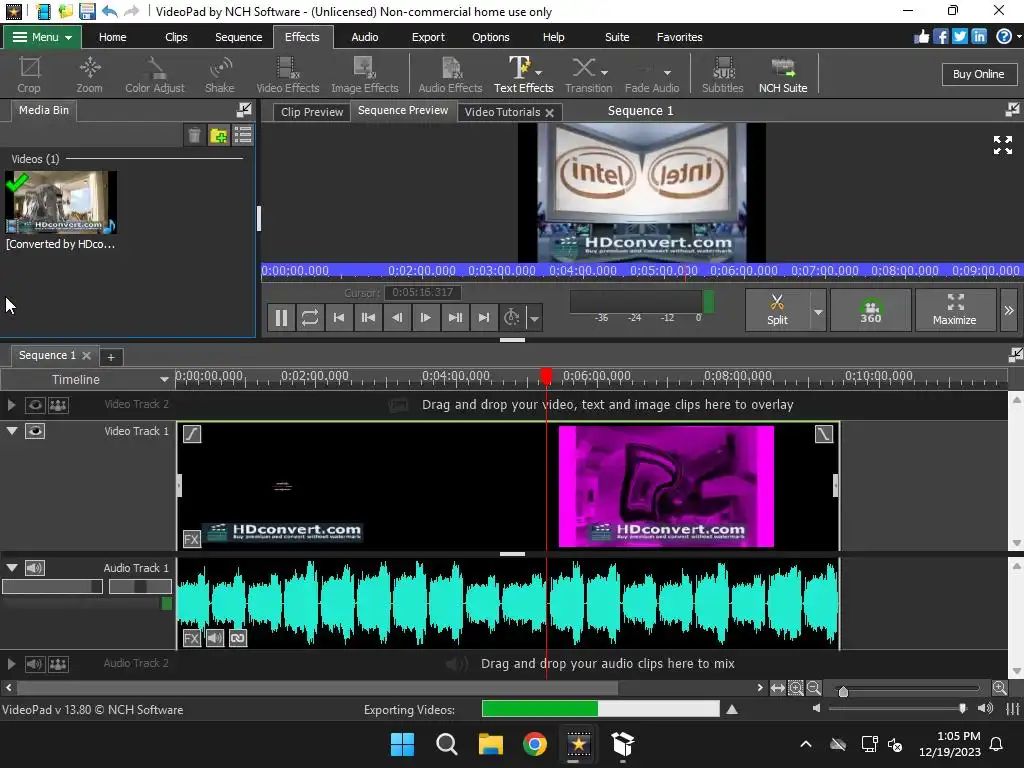Select the converted video thumbnail
This screenshot has height=768, width=1024.
click(61, 202)
